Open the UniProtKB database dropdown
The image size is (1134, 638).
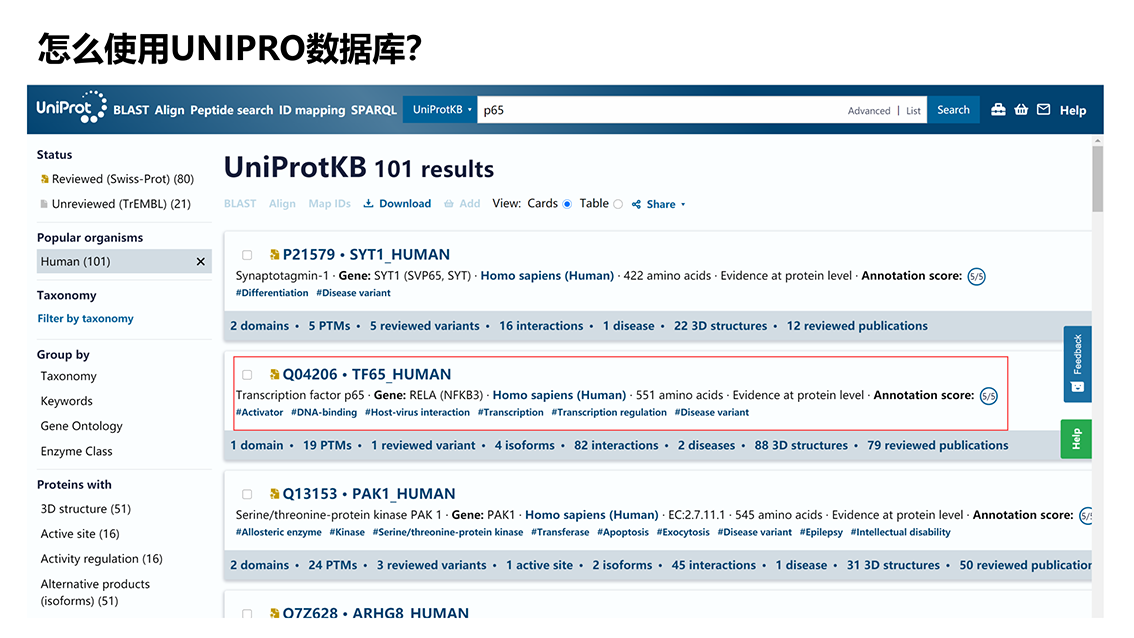click(440, 109)
